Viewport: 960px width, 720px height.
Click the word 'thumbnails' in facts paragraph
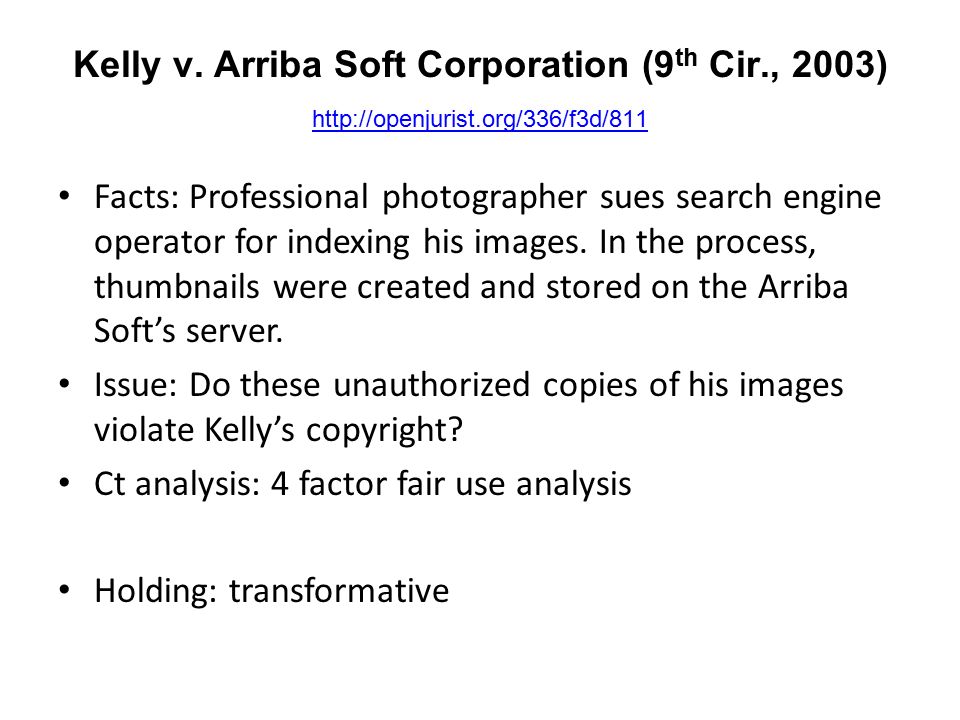pos(177,287)
